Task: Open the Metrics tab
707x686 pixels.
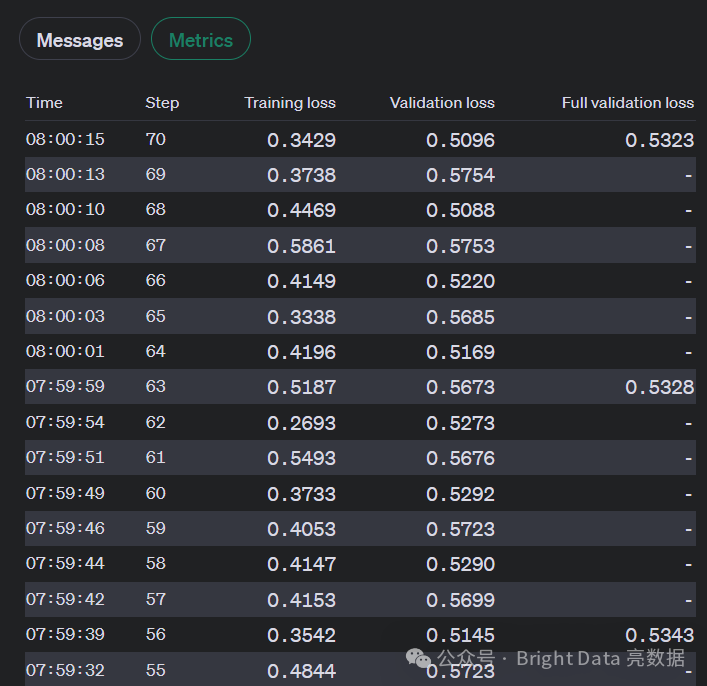Action: (x=201, y=40)
